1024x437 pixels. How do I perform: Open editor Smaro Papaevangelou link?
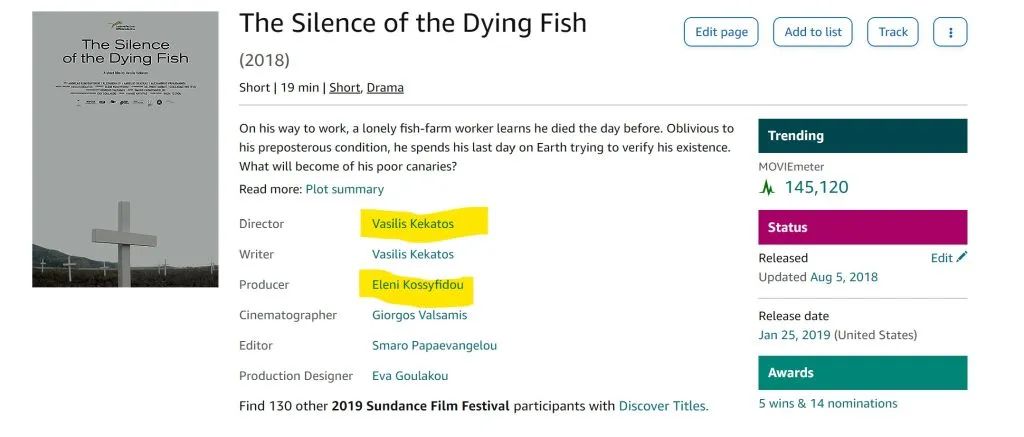434,346
